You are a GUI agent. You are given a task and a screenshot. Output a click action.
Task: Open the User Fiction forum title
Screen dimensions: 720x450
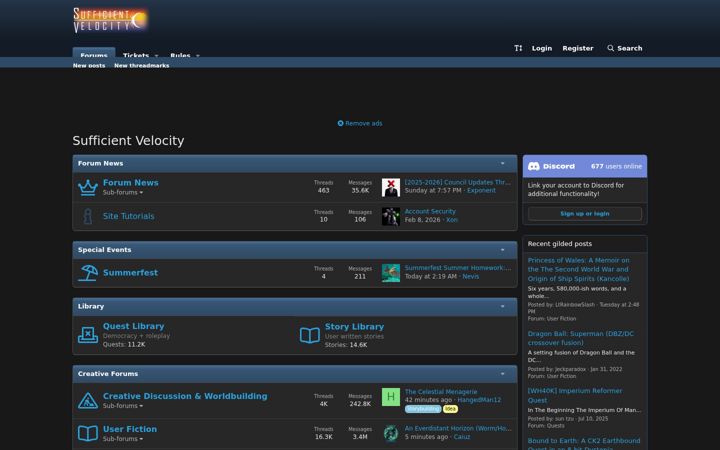129,429
